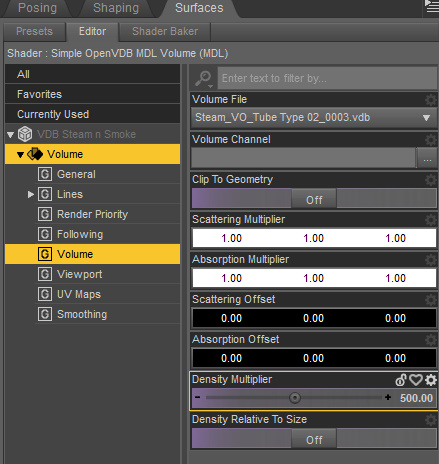Image resolution: width=439 pixels, height=464 pixels.
Task: Click the Volume Channel browse button
Action: (427, 158)
